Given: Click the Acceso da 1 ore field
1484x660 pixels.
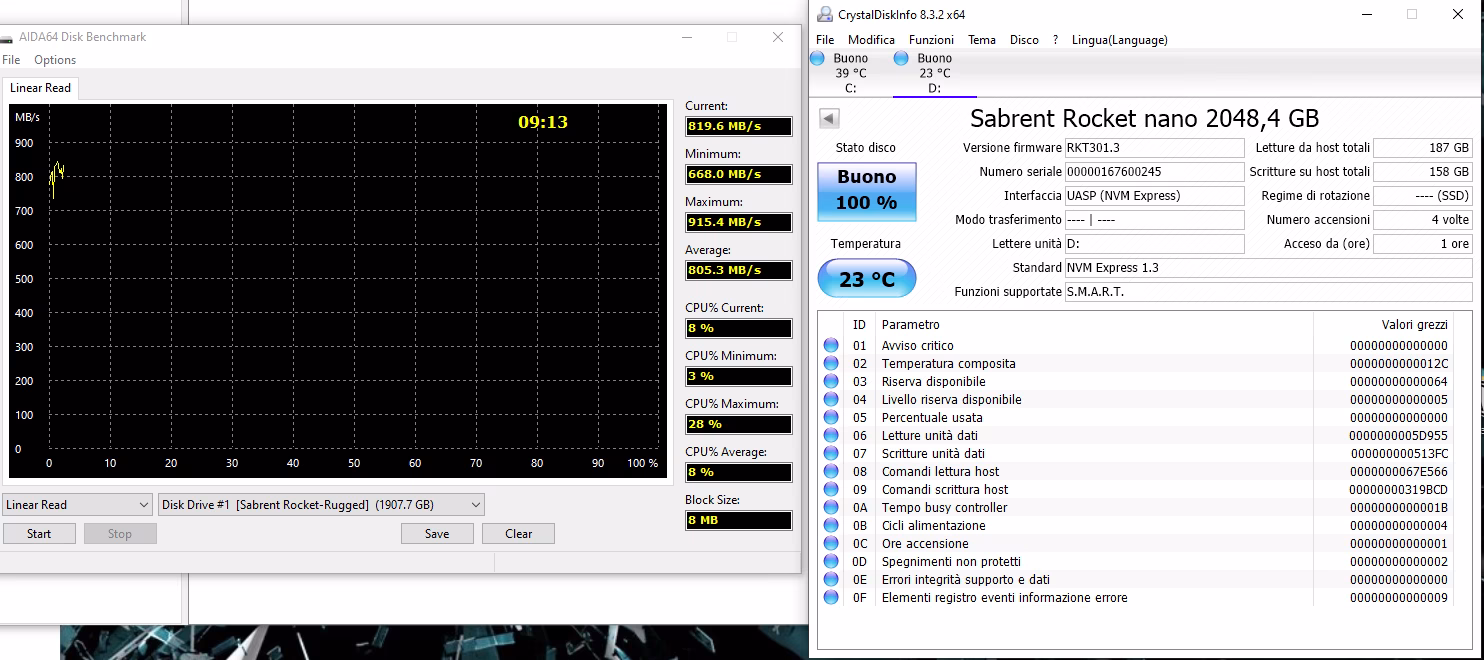Looking at the screenshot, I should pyautogui.click(x=1423, y=244).
